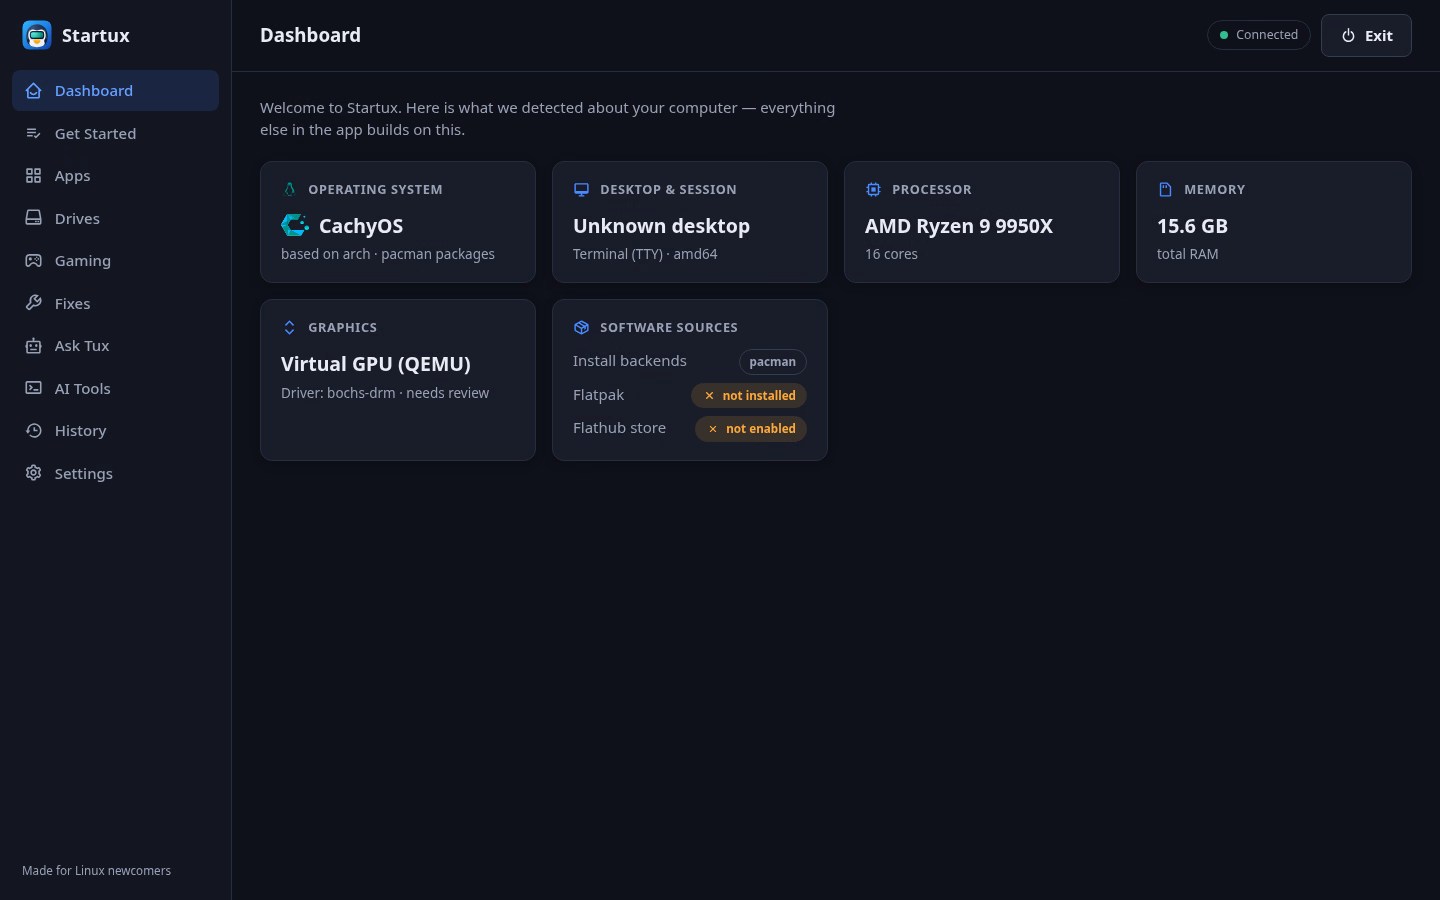Click the 'Driver: bochs-drm · needs review' text
This screenshot has width=1440, height=900.
click(x=385, y=393)
